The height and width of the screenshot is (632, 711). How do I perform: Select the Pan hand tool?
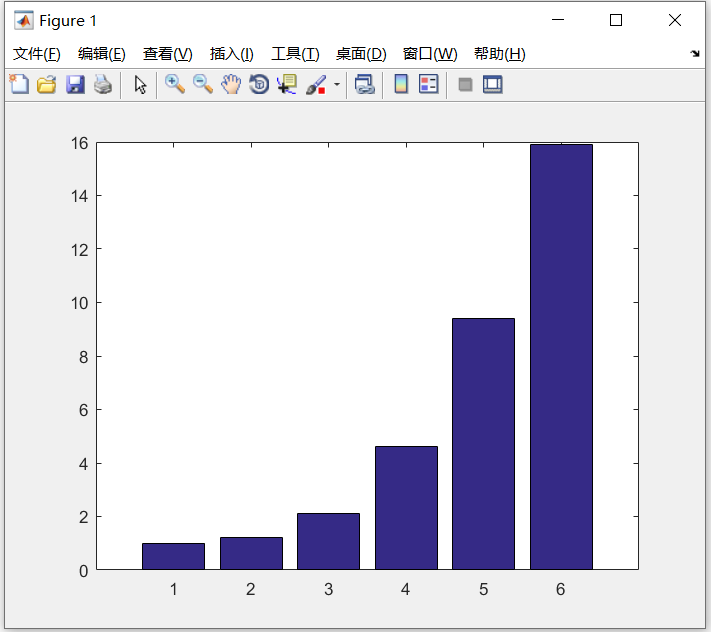231,84
